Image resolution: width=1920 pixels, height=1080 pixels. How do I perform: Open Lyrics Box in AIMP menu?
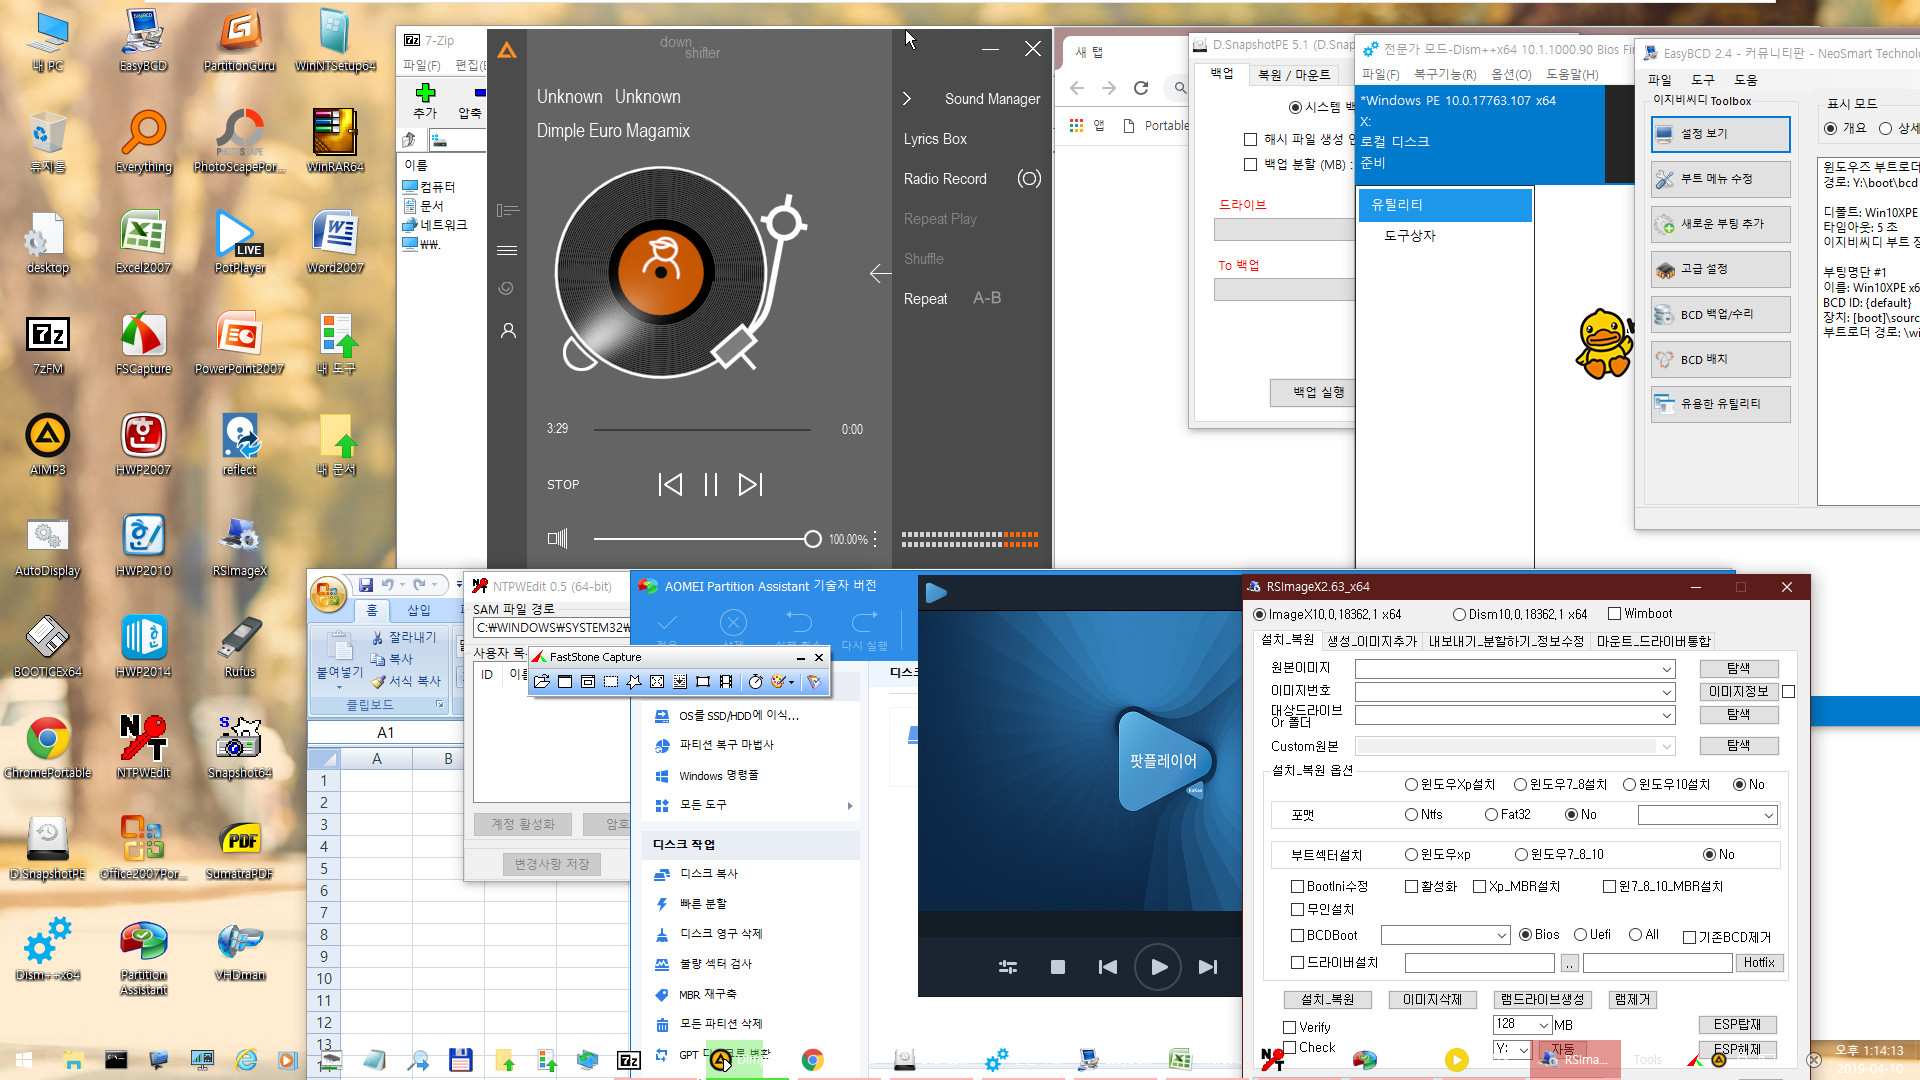(x=935, y=139)
